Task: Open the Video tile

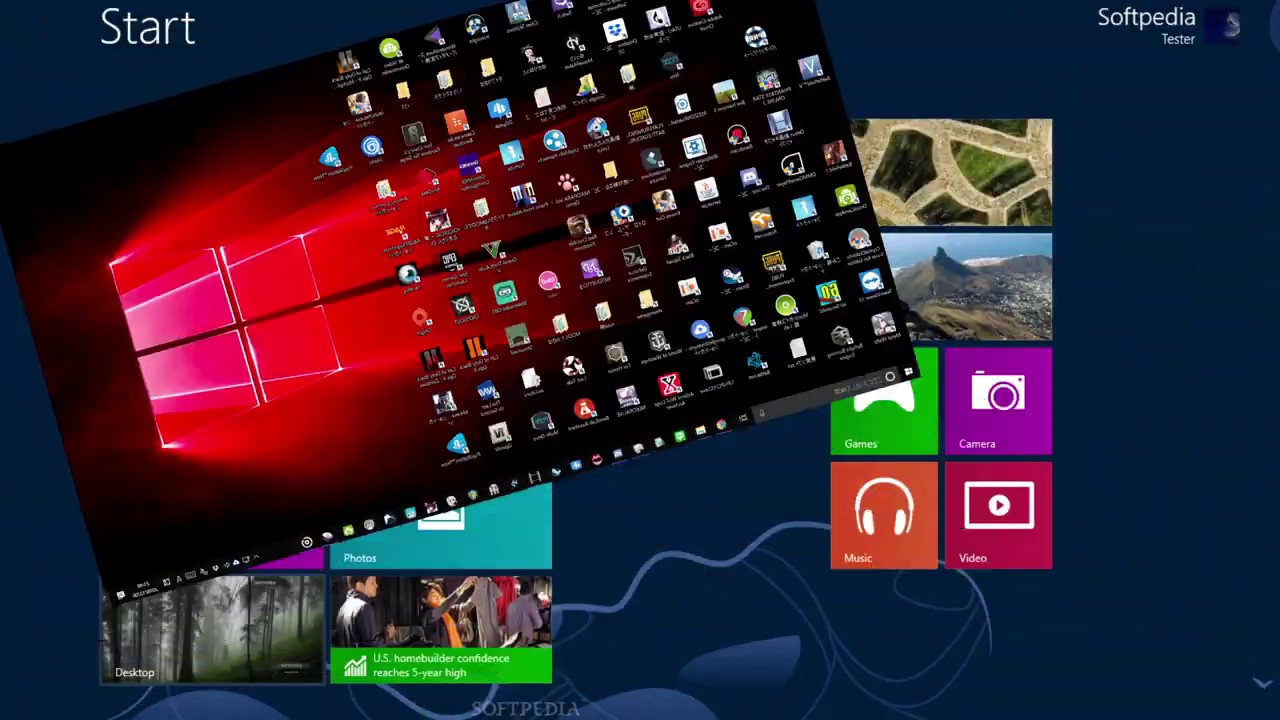Action: [x=998, y=515]
